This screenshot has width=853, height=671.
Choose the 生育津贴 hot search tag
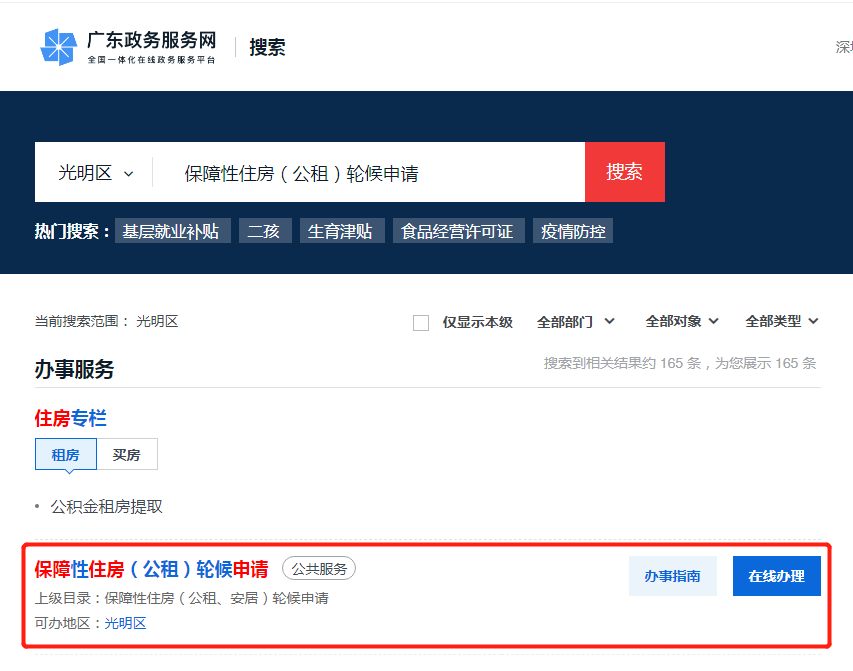point(340,231)
